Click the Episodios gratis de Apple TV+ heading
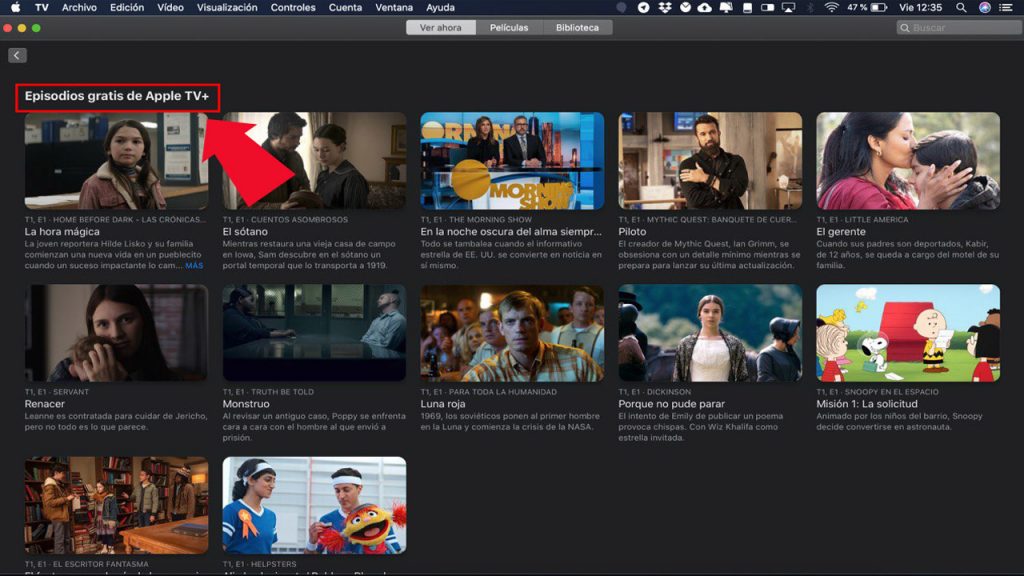This screenshot has width=1024, height=576. click(117, 96)
